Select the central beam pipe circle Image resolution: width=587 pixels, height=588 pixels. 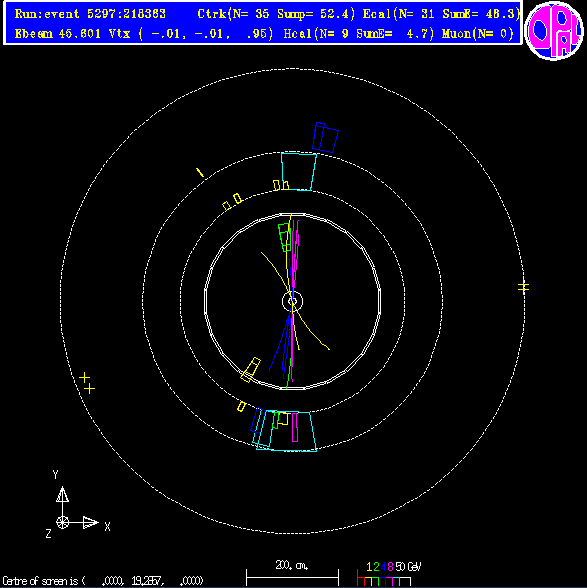coord(293,301)
